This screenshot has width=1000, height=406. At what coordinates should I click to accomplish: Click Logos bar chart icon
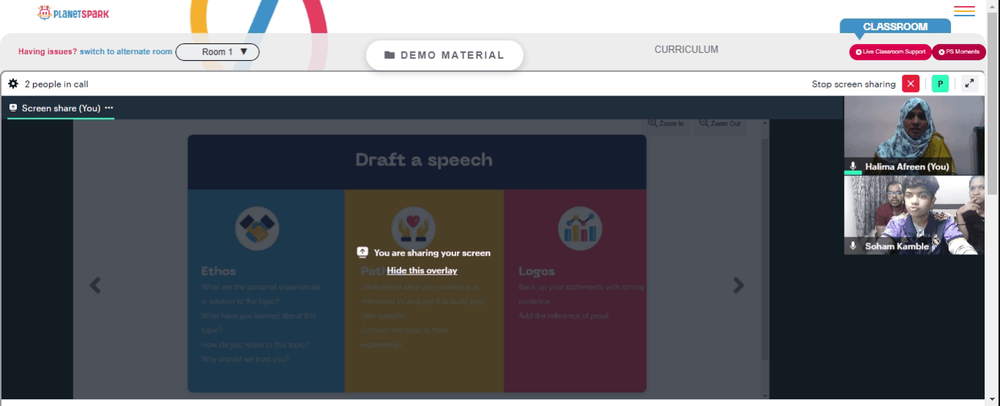[580, 229]
